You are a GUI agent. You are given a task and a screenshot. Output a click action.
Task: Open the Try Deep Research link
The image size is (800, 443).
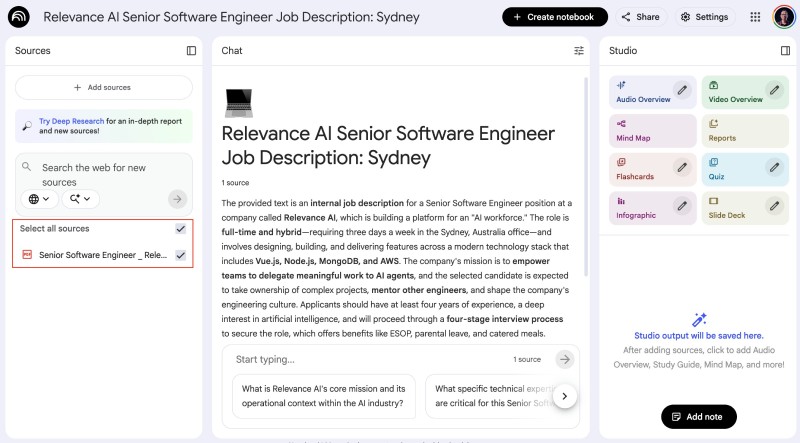(x=70, y=120)
